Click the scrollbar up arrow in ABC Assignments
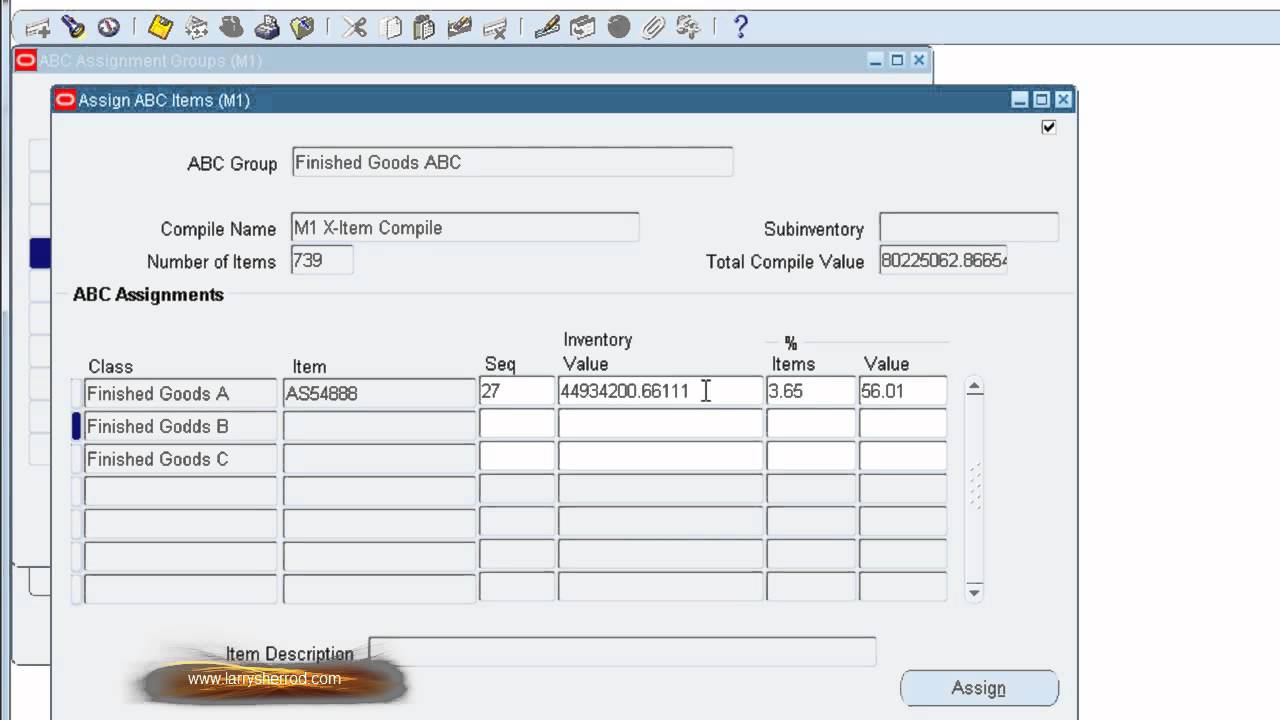Screen dimensions: 1280x720 tap(975, 388)
